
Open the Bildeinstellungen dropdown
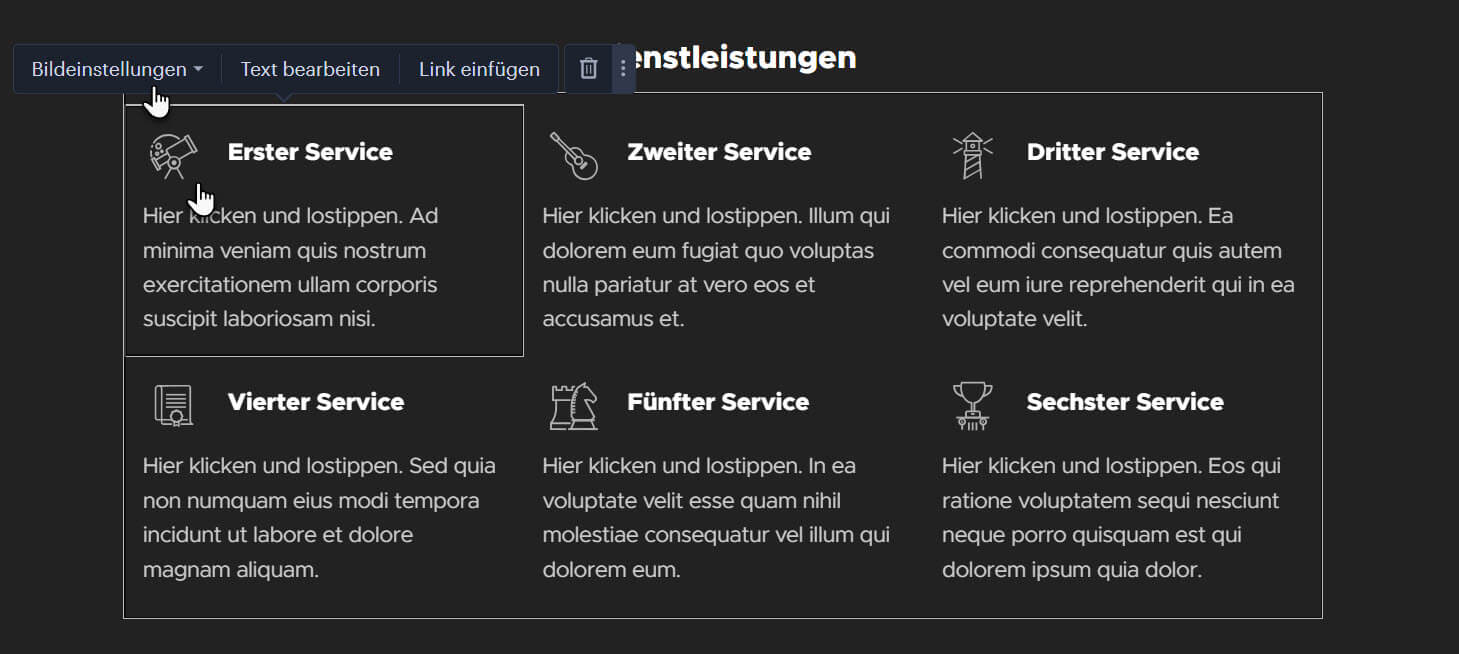[117, 69]
